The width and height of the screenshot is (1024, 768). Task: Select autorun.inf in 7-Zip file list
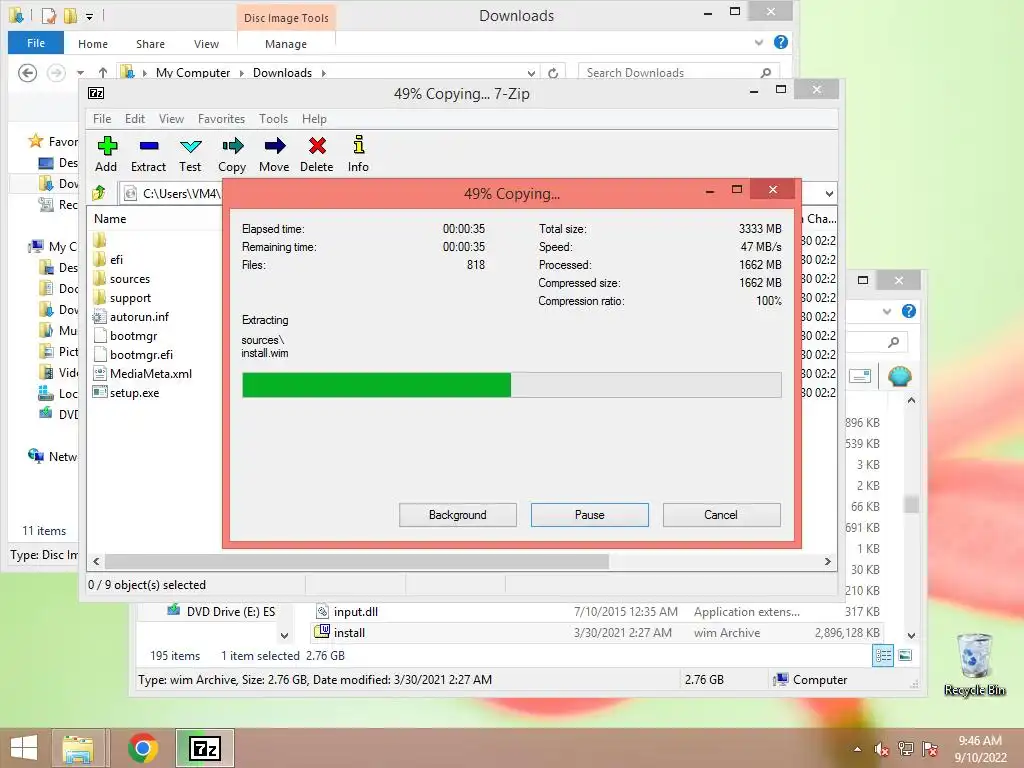(139, 317)
